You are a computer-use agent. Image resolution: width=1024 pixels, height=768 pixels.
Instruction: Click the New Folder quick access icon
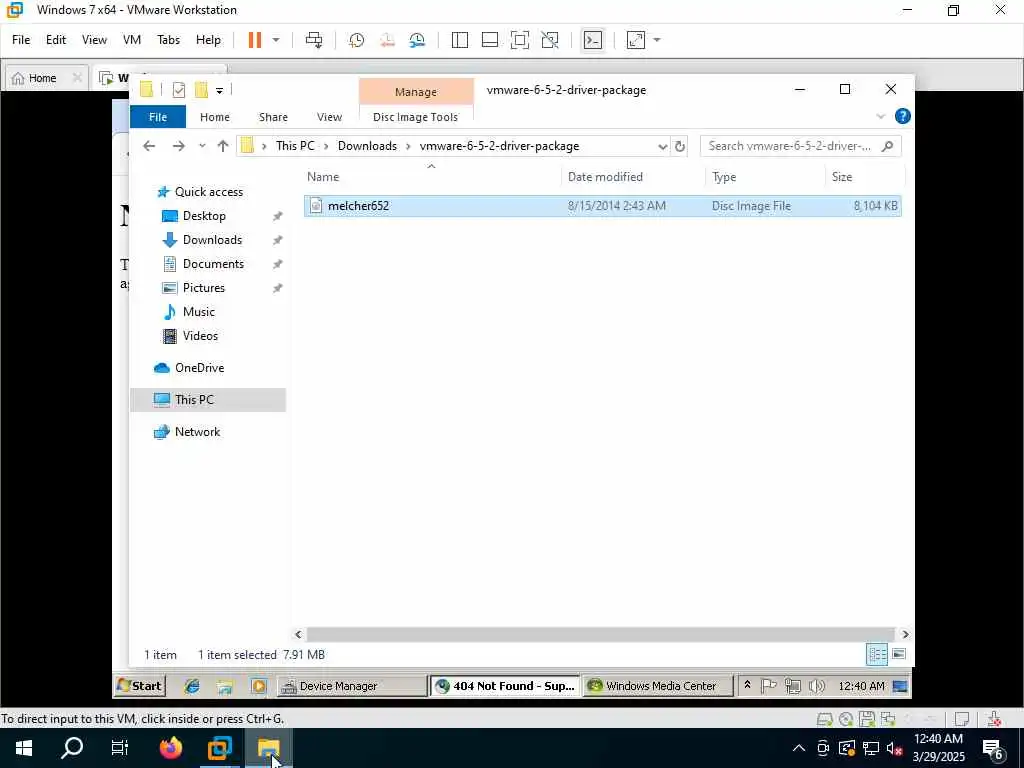click(x=201, y=90)
